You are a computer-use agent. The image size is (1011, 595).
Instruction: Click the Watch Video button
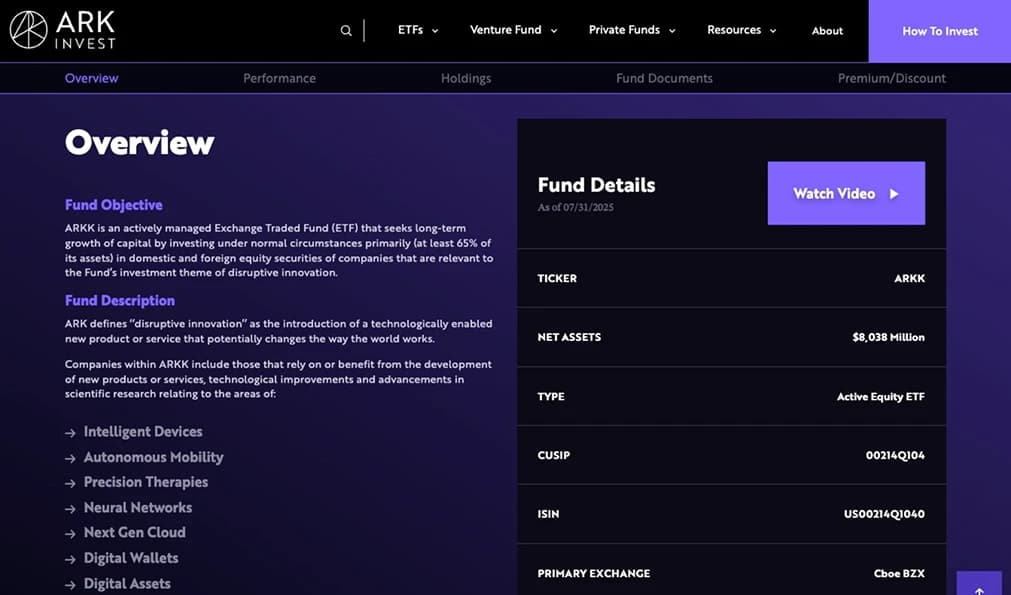coord(846,193)
